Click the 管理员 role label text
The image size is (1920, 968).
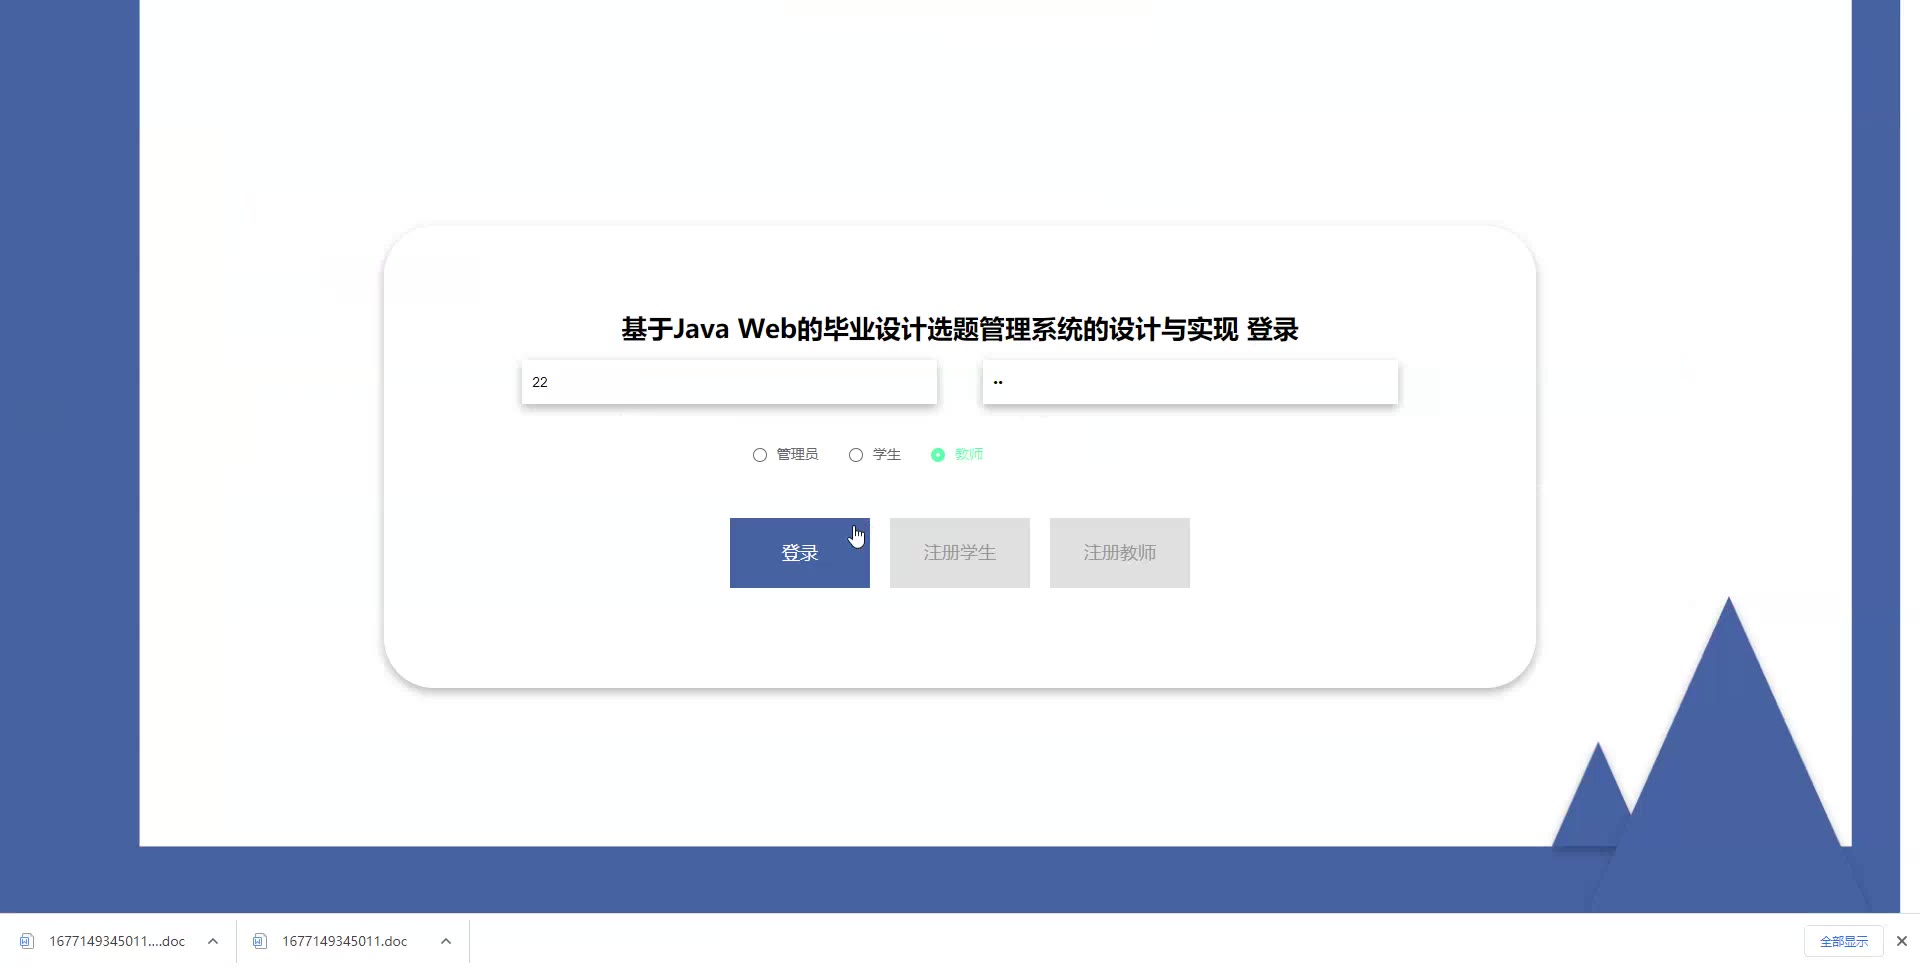pos(797,454)
